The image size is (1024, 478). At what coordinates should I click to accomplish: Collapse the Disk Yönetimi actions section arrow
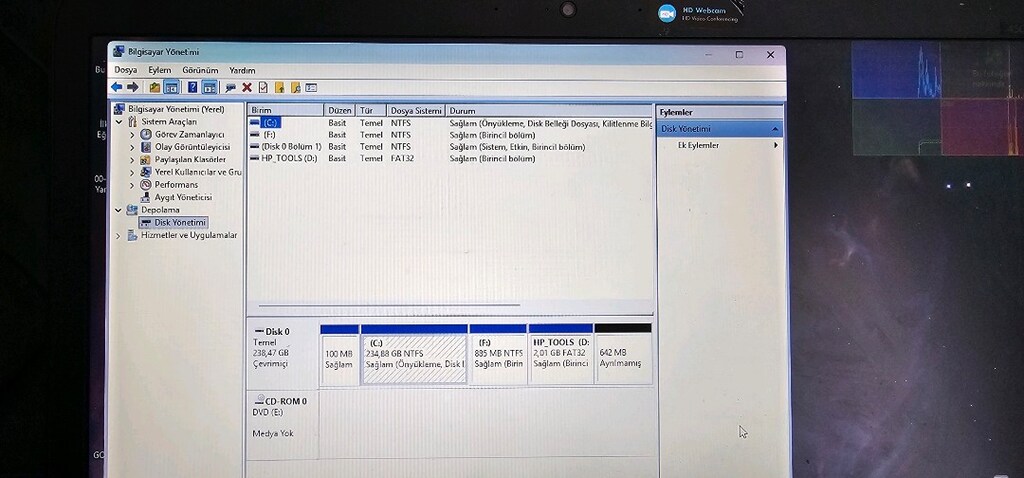click(x=775, y=129)
